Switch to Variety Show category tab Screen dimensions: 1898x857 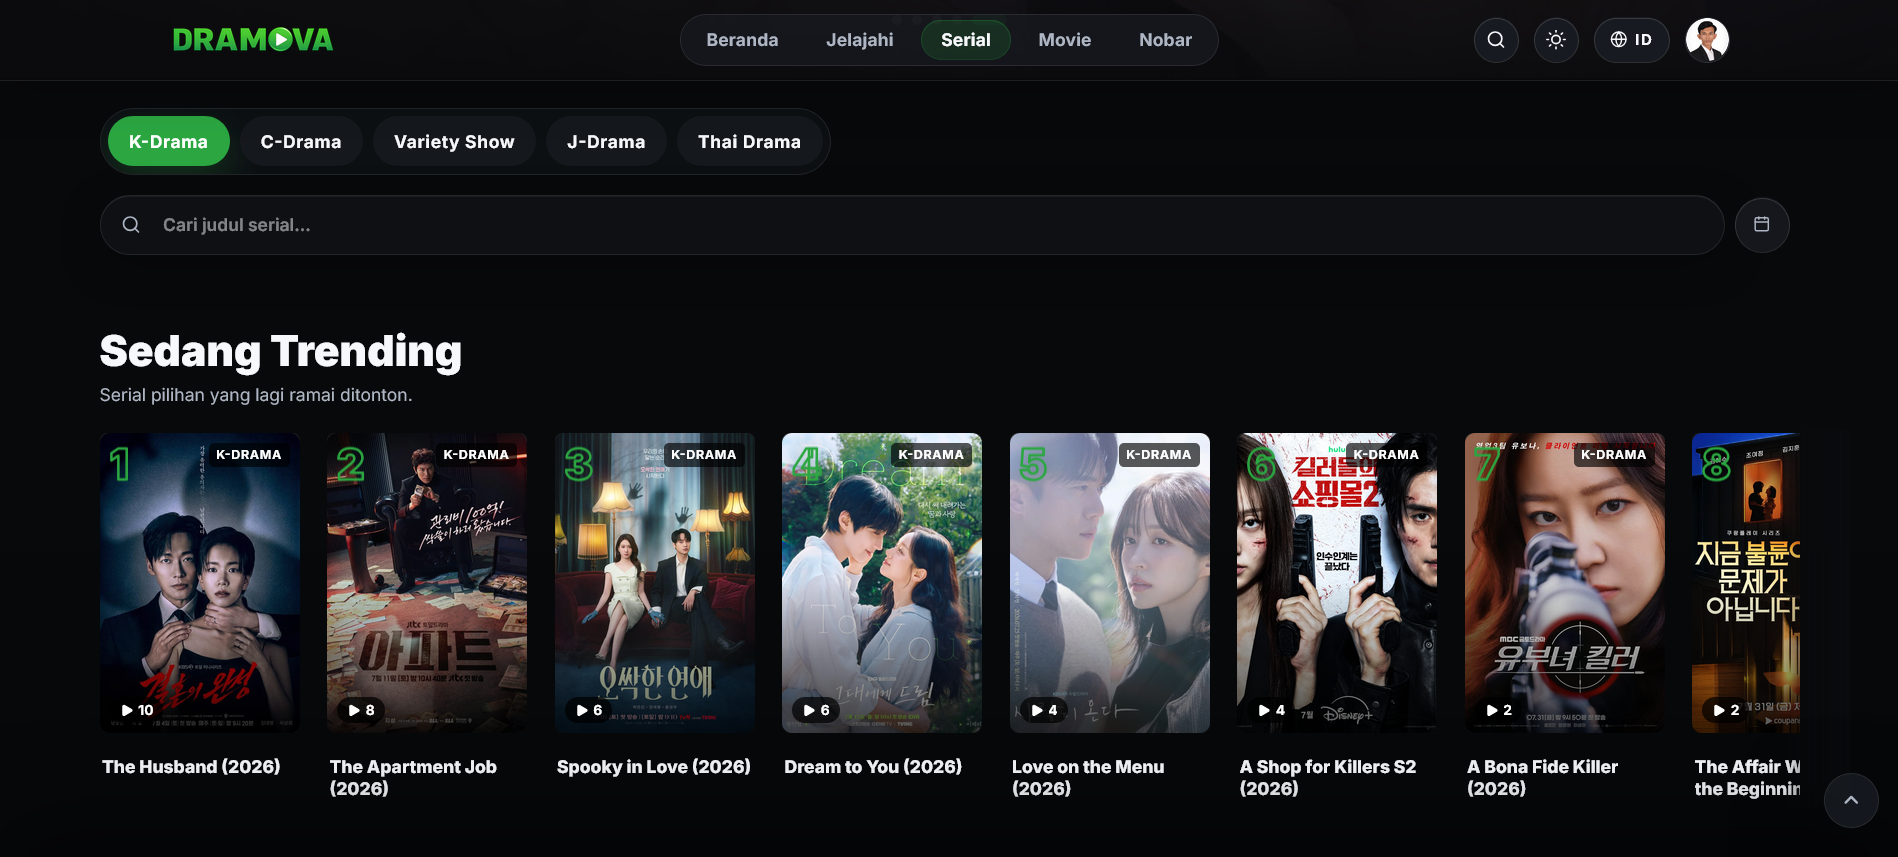click(454, 142)
